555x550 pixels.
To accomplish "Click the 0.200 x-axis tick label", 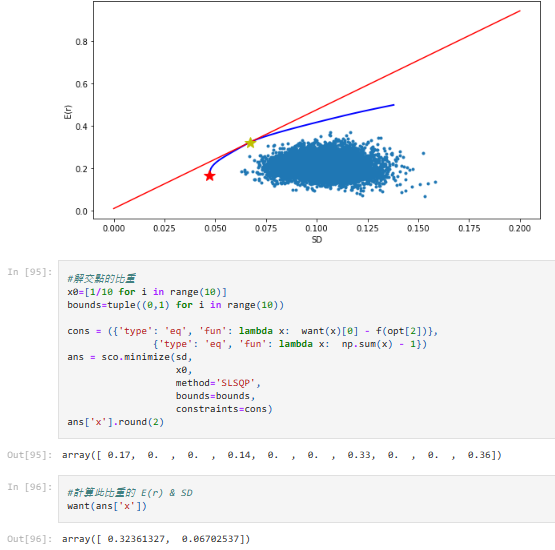I will tap(520, 228).
